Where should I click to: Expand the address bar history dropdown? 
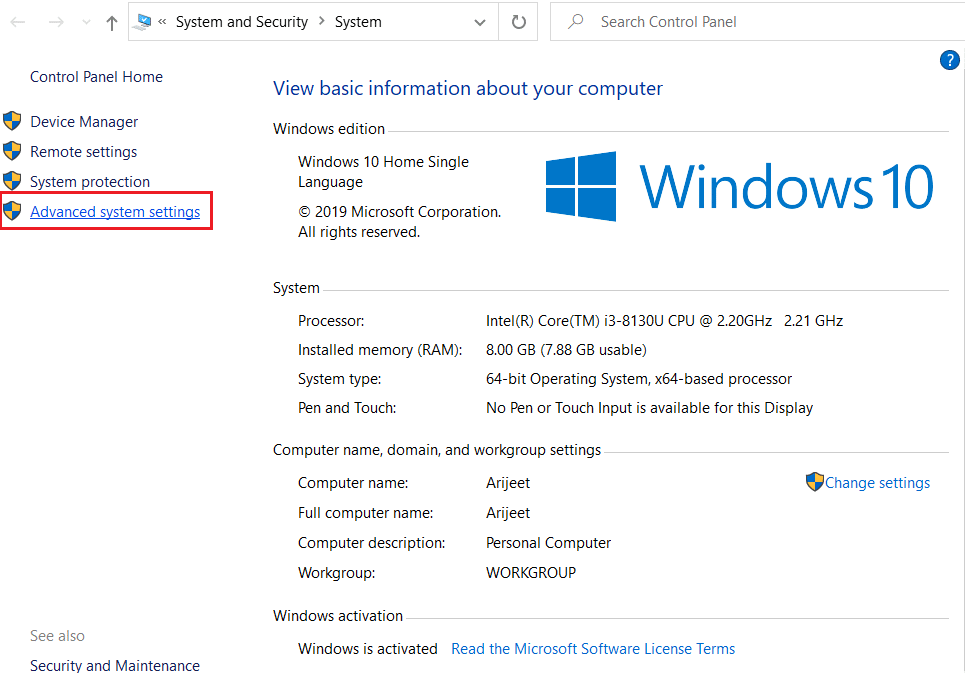click(480, 22)
